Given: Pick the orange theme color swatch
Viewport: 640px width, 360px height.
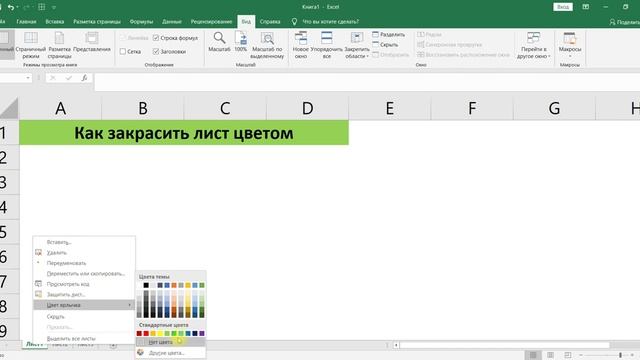Looking at the screenshot, I should (174, 285).
